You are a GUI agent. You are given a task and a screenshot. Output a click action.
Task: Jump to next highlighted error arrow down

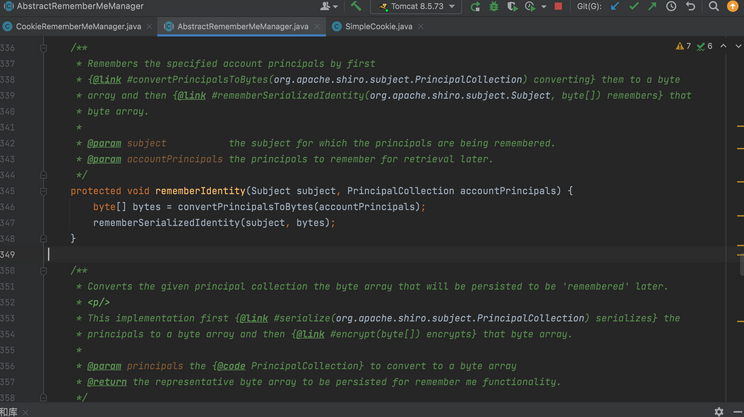[738, 46]
